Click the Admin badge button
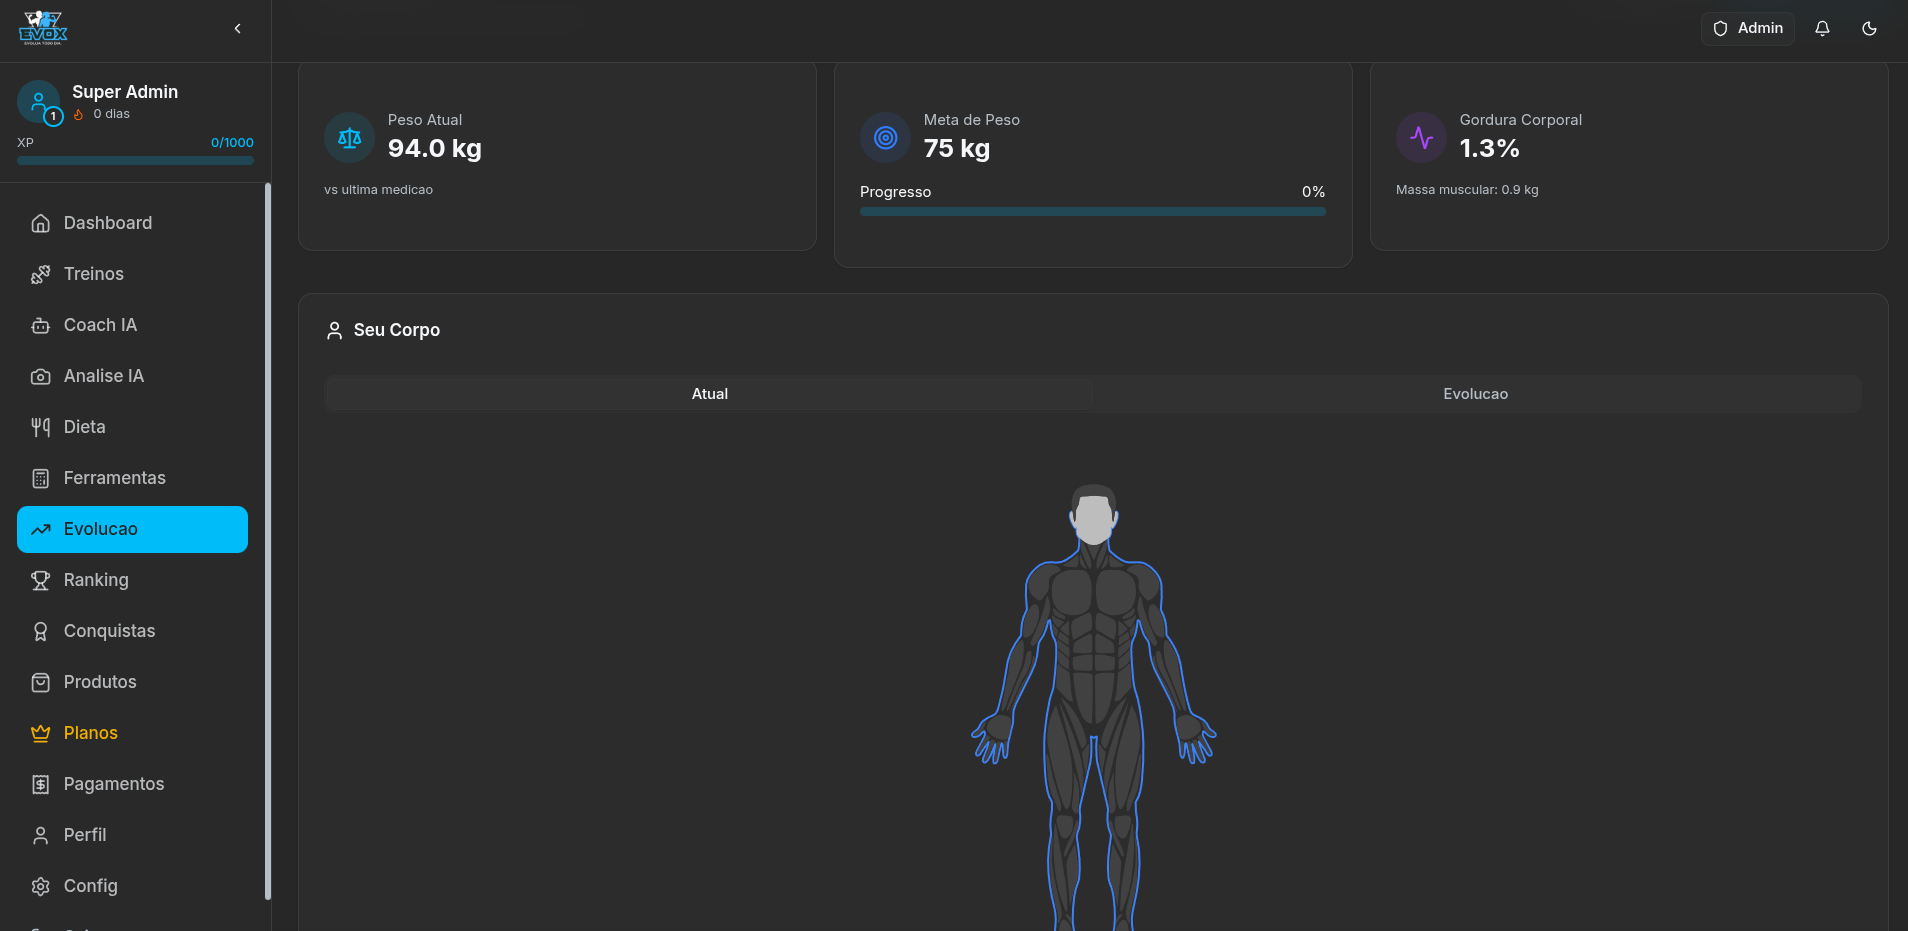1908x931 pixels. [x=1747, y=28]
